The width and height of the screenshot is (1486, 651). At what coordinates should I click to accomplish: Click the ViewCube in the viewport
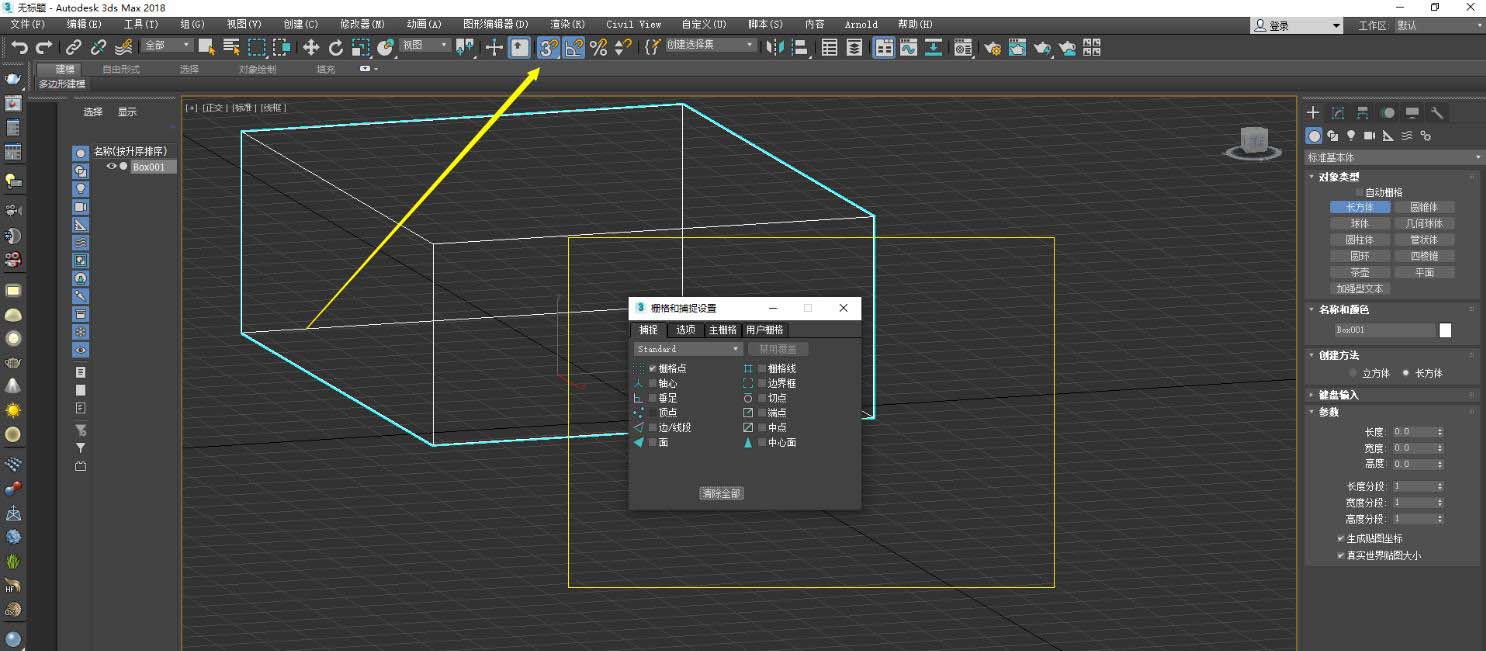point(1254,141)
